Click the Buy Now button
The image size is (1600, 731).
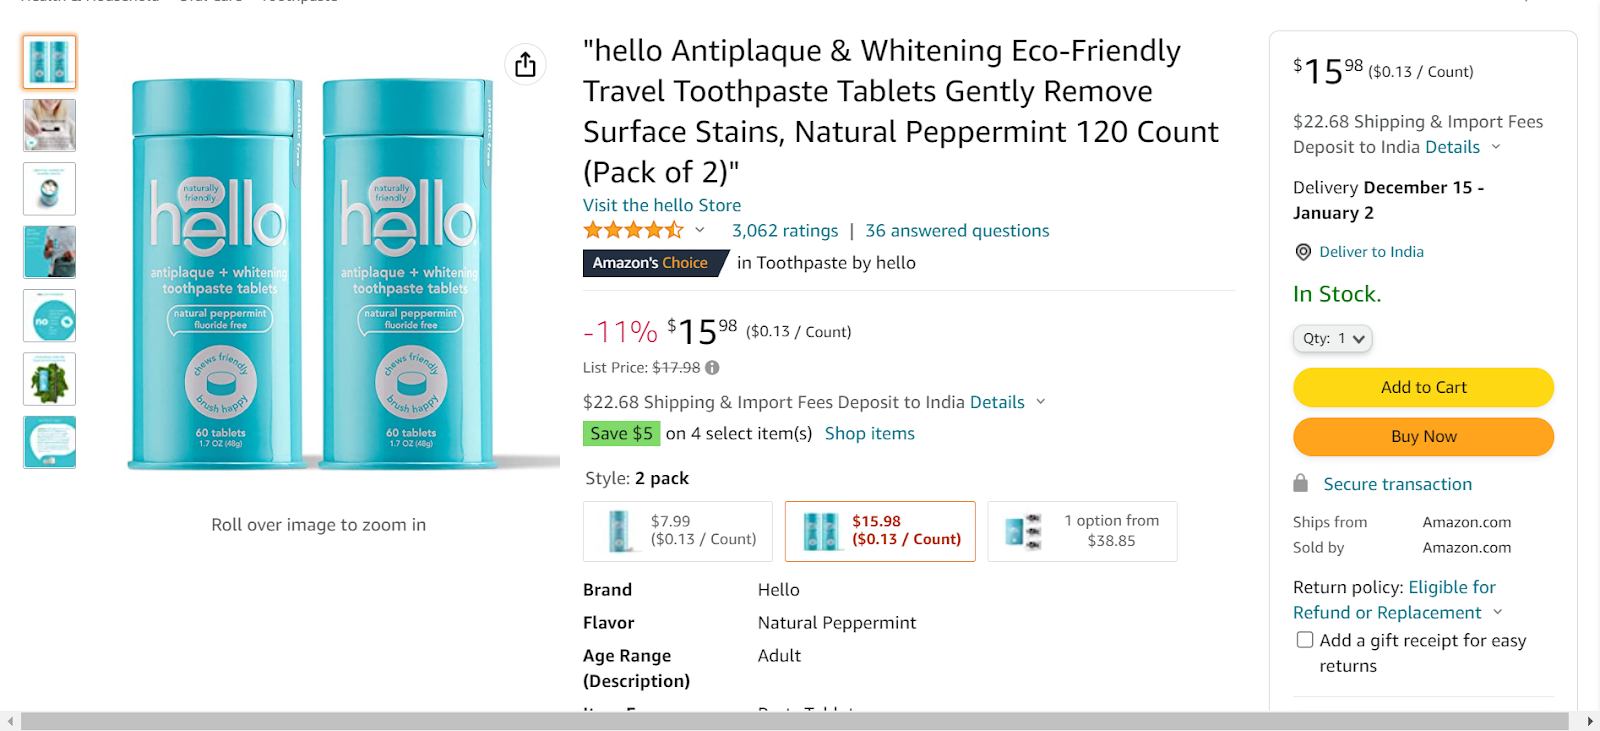(x=1423, y=437)
